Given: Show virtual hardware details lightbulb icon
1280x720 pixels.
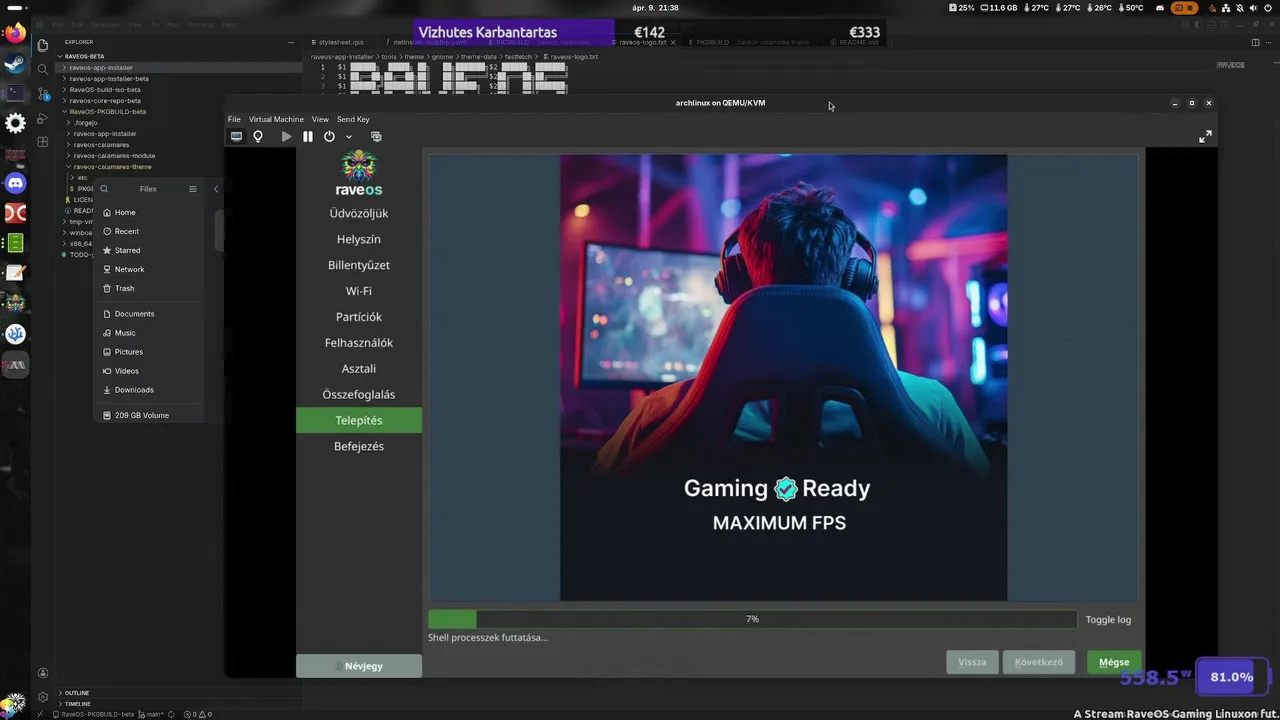Looking at the screenshot, I should click(x=258, y=136).
